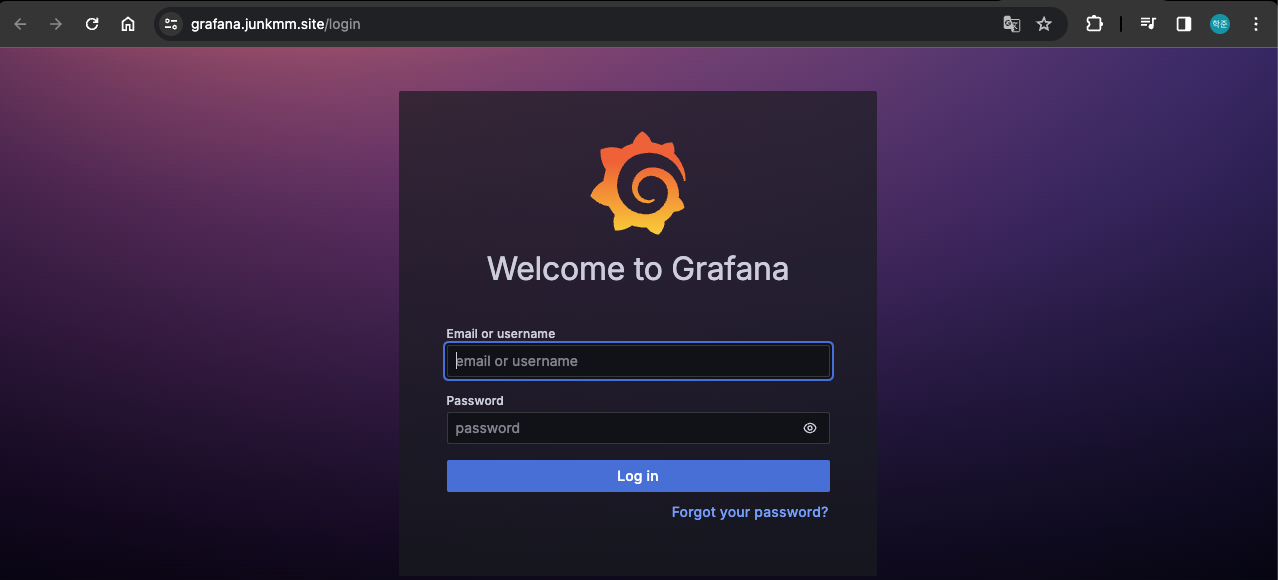Open the browser home page
Image resolution: width=1278 pixels, height=580 pixels.
[x=128, y=24]
